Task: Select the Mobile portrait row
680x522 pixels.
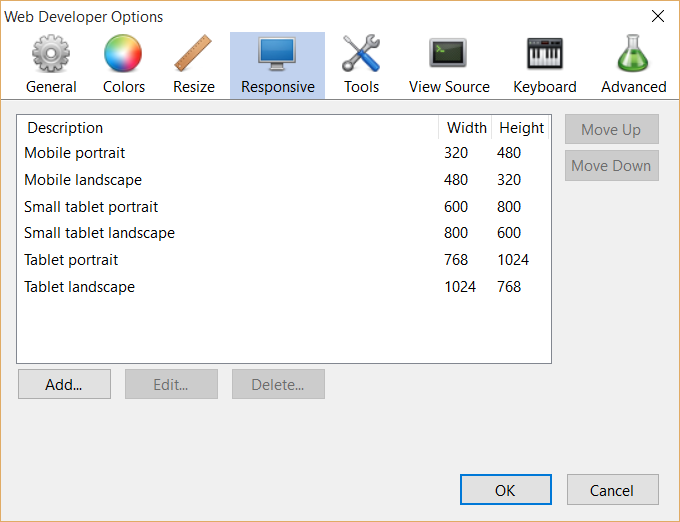Action: click(x=284, y=153)
